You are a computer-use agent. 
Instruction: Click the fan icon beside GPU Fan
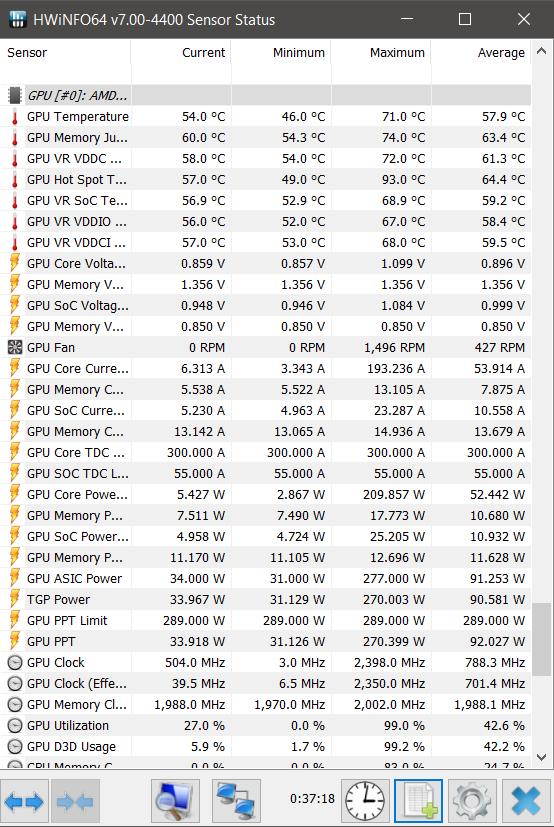point(15,348)
